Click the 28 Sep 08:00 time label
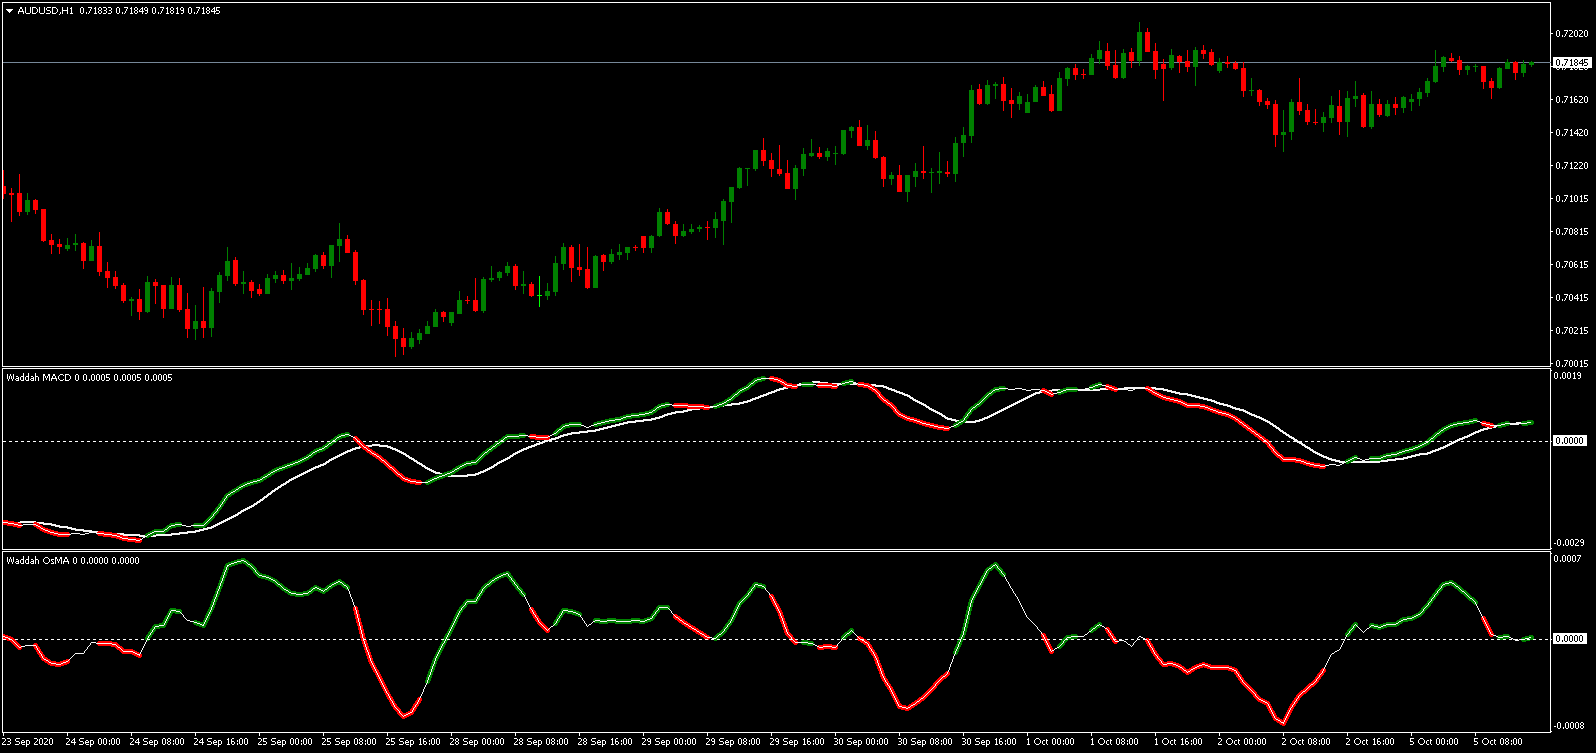The image size is (1596, 753). click(x=541, y=742)
